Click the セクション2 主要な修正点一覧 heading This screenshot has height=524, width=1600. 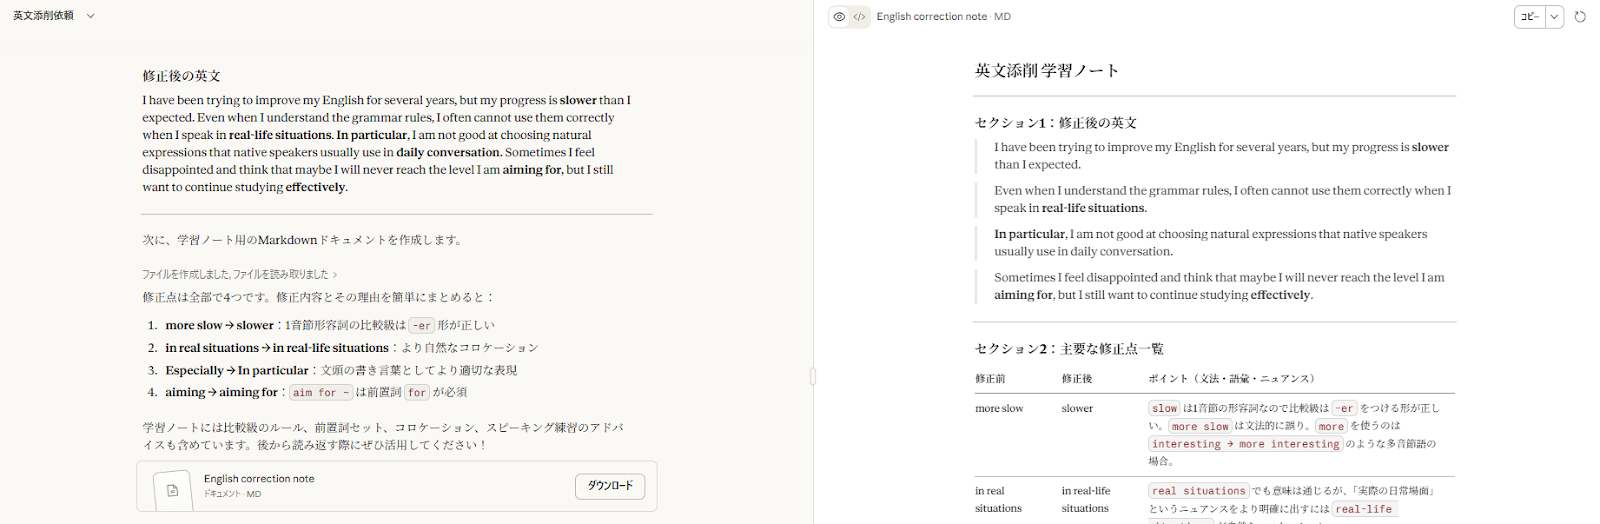point(1068,349)
